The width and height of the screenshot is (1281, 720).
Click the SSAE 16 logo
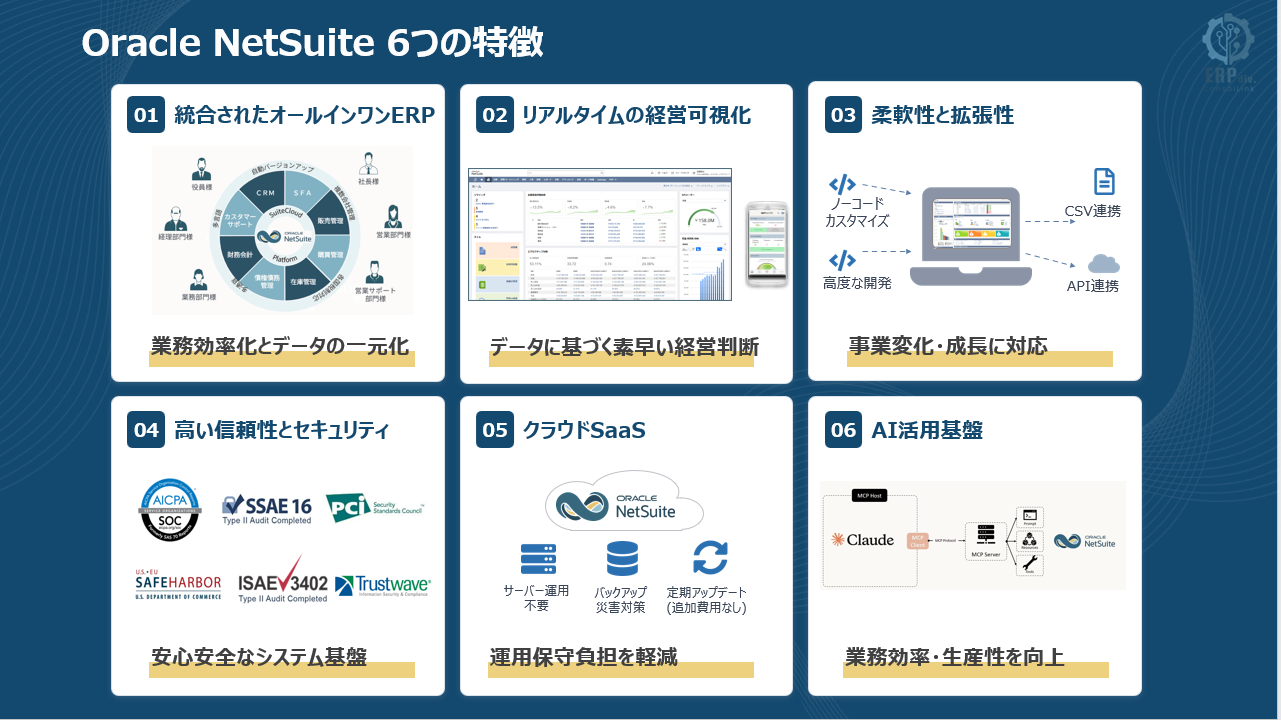click(267, 510)
